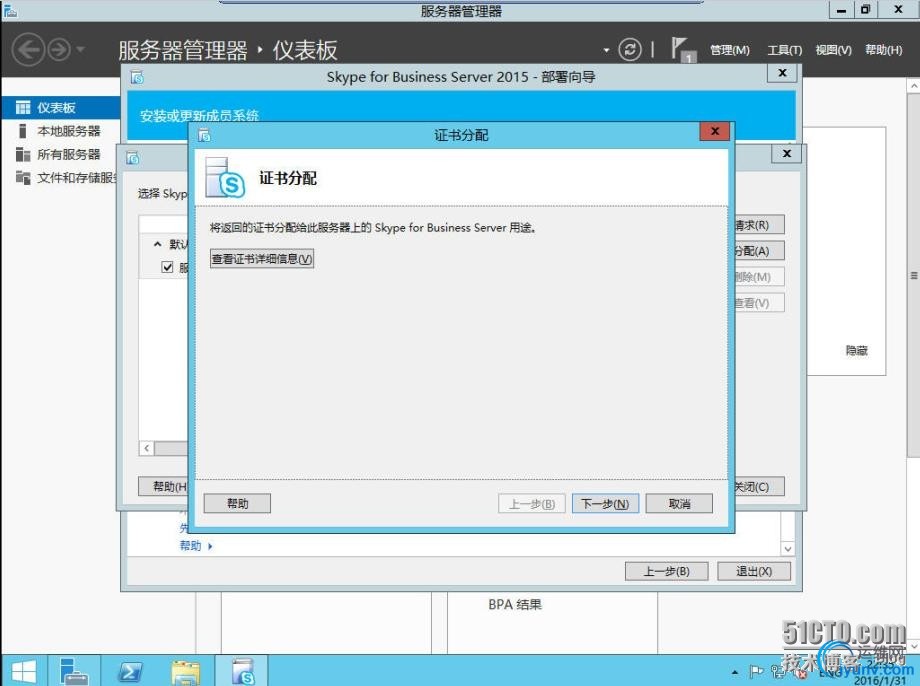Viewport: 920px width, 686px height.
Task: Open Server Manager from the taskbar
Action: click(x=74, y=671)
